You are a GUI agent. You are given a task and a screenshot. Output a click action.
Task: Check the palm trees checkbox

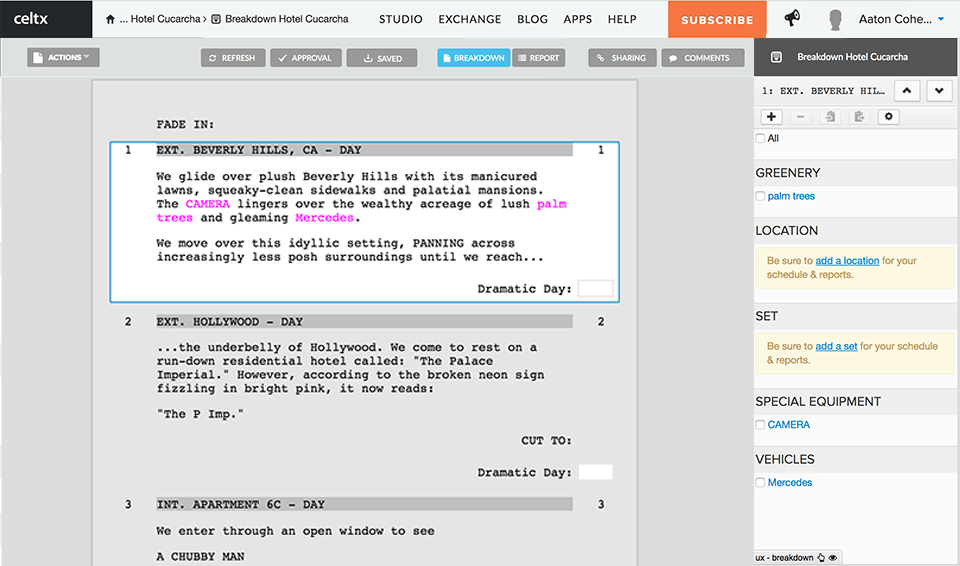[x=760, y=196]
